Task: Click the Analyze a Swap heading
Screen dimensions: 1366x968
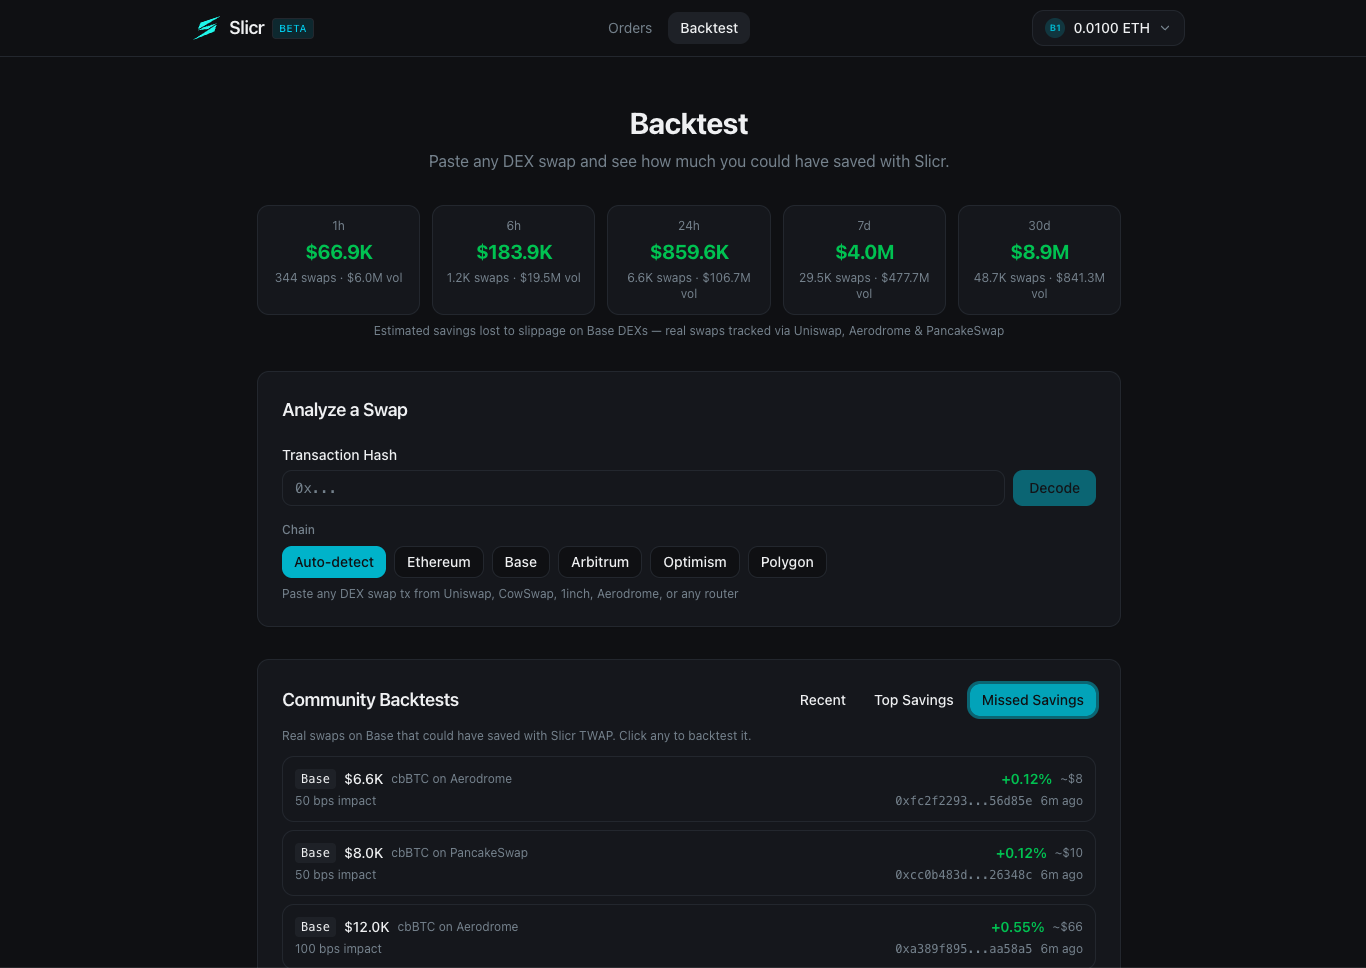Action: tap(344, 410)
